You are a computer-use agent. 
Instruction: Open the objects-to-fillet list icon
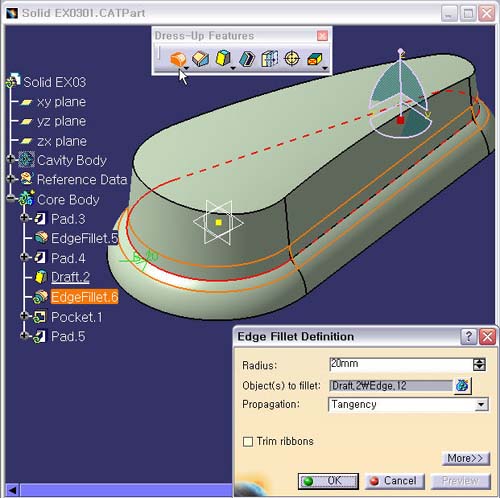(x=462, y=385)
